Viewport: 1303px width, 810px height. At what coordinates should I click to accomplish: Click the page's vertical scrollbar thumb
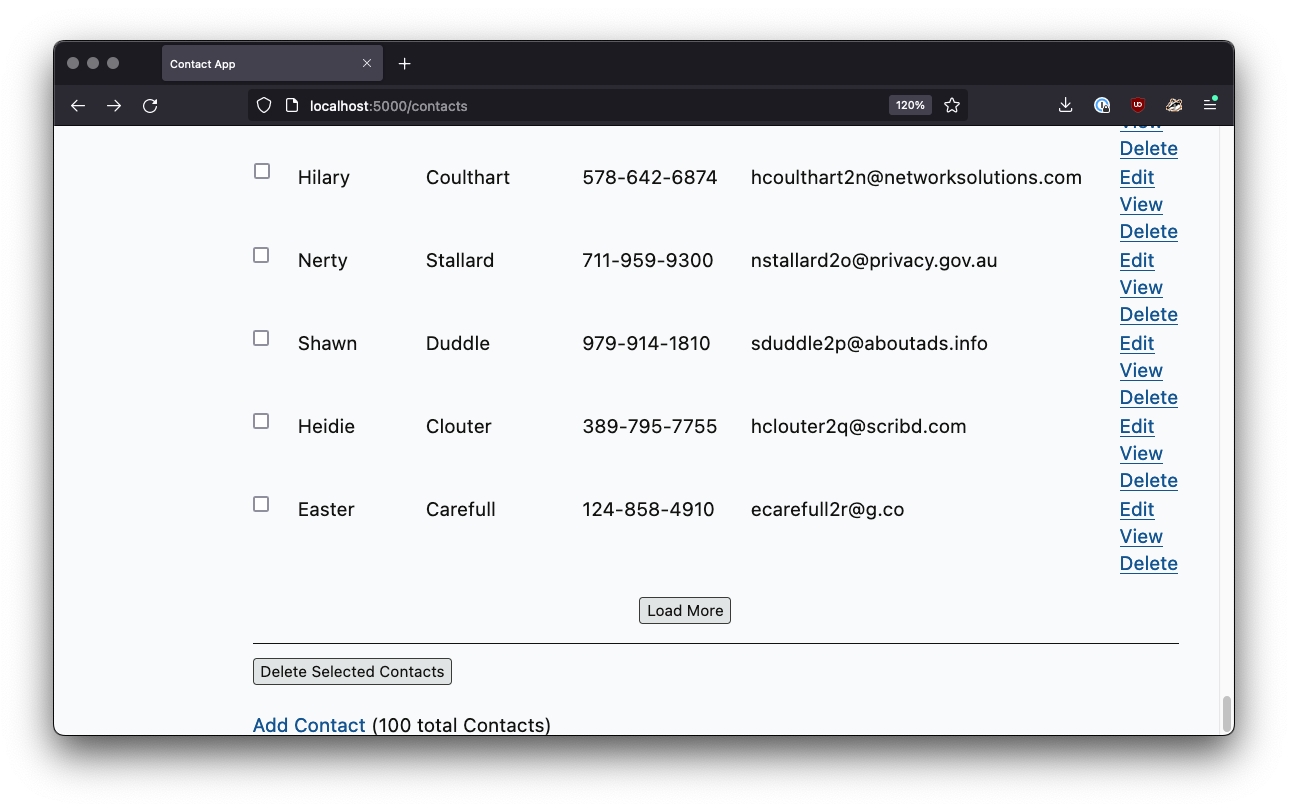tap(1226, 714)
